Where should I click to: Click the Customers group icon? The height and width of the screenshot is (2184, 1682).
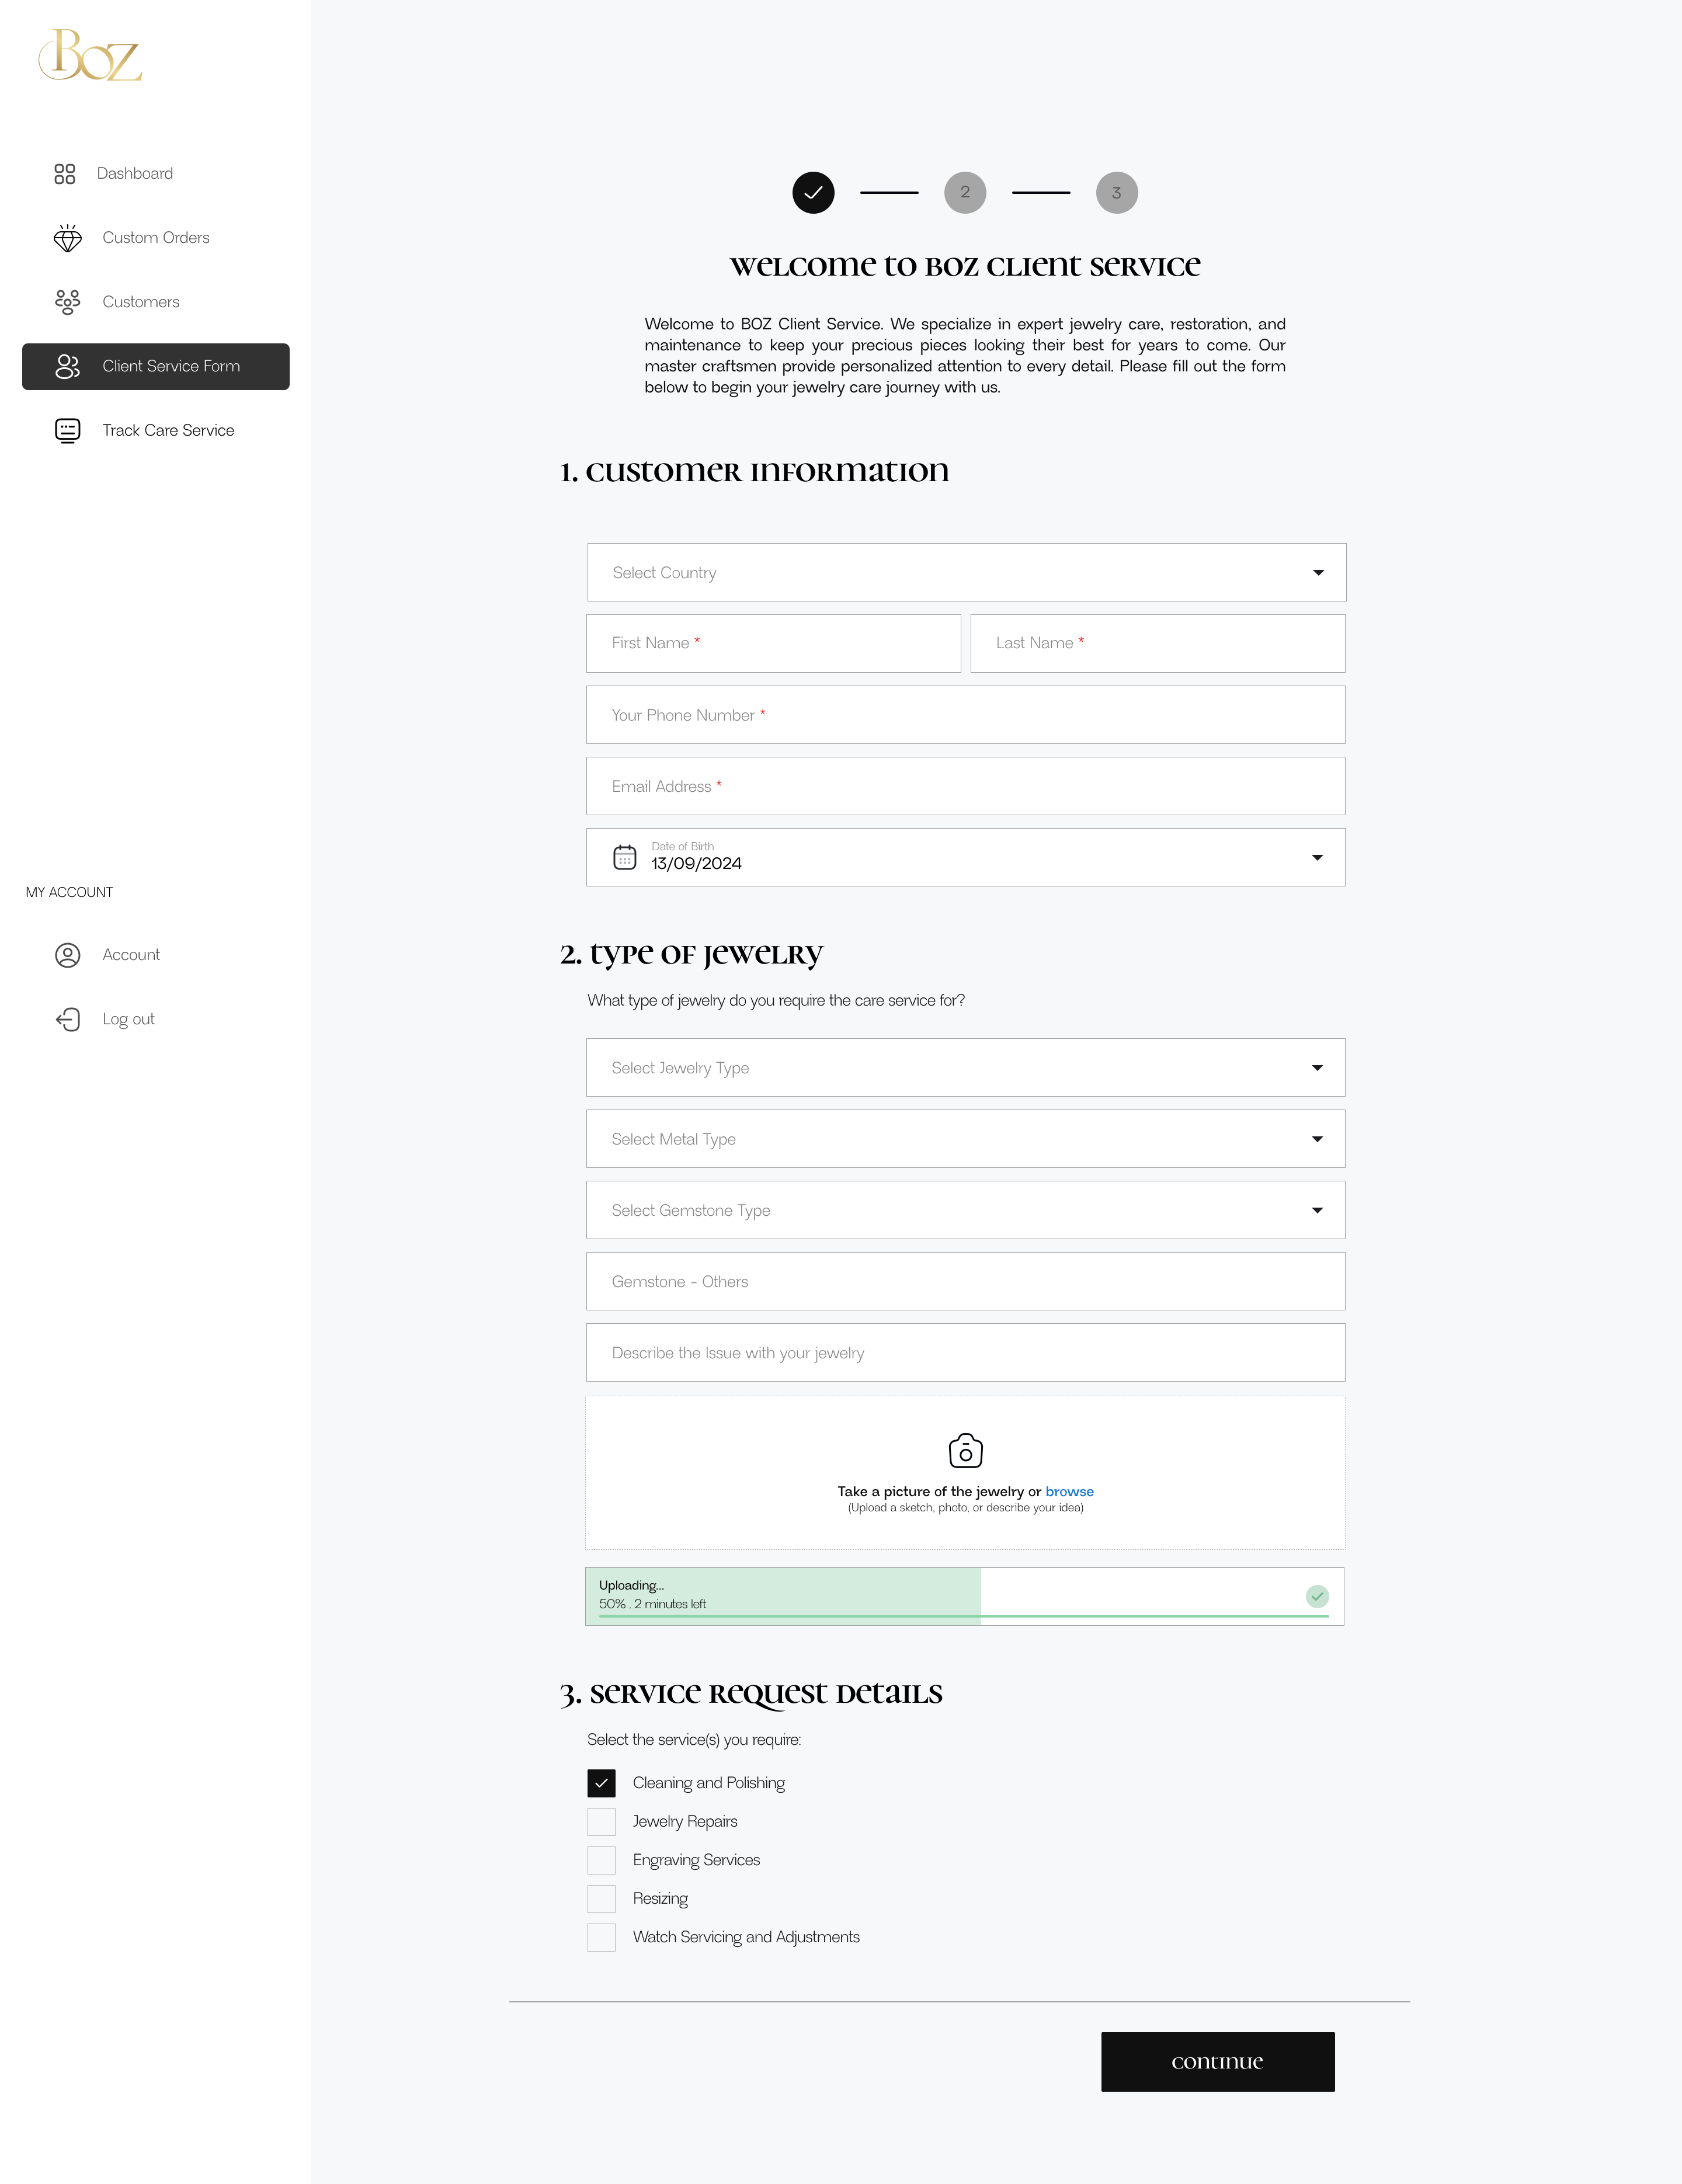[67, 302]
